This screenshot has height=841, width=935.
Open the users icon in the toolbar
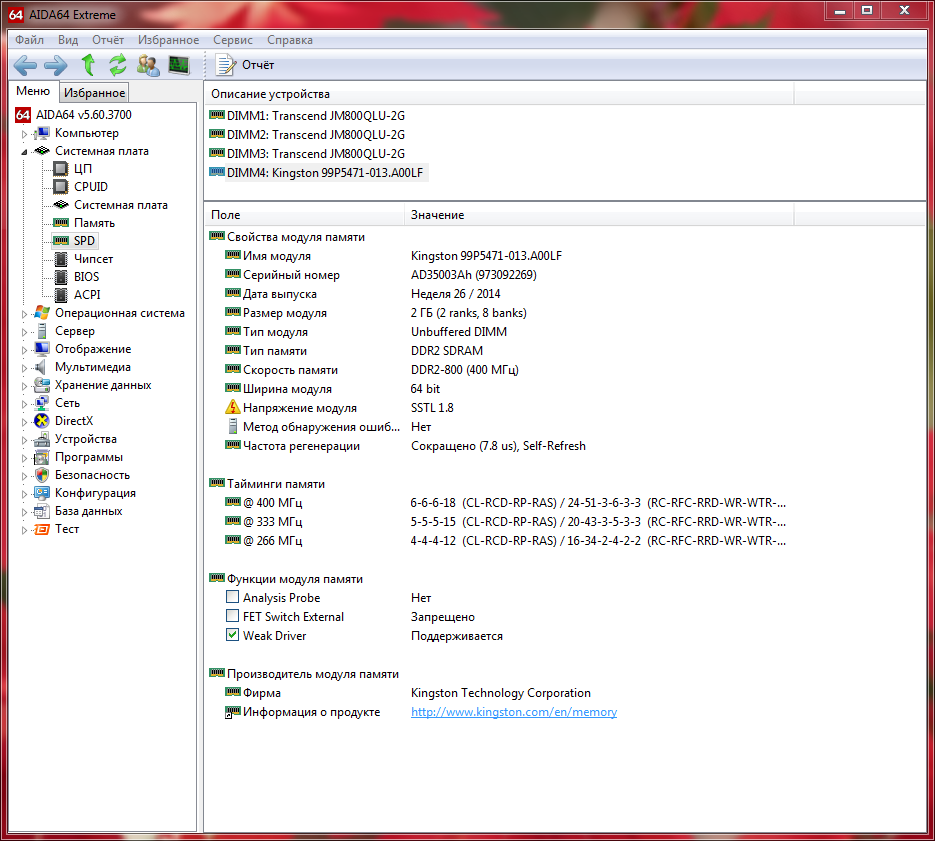click(x=148, y=65)
